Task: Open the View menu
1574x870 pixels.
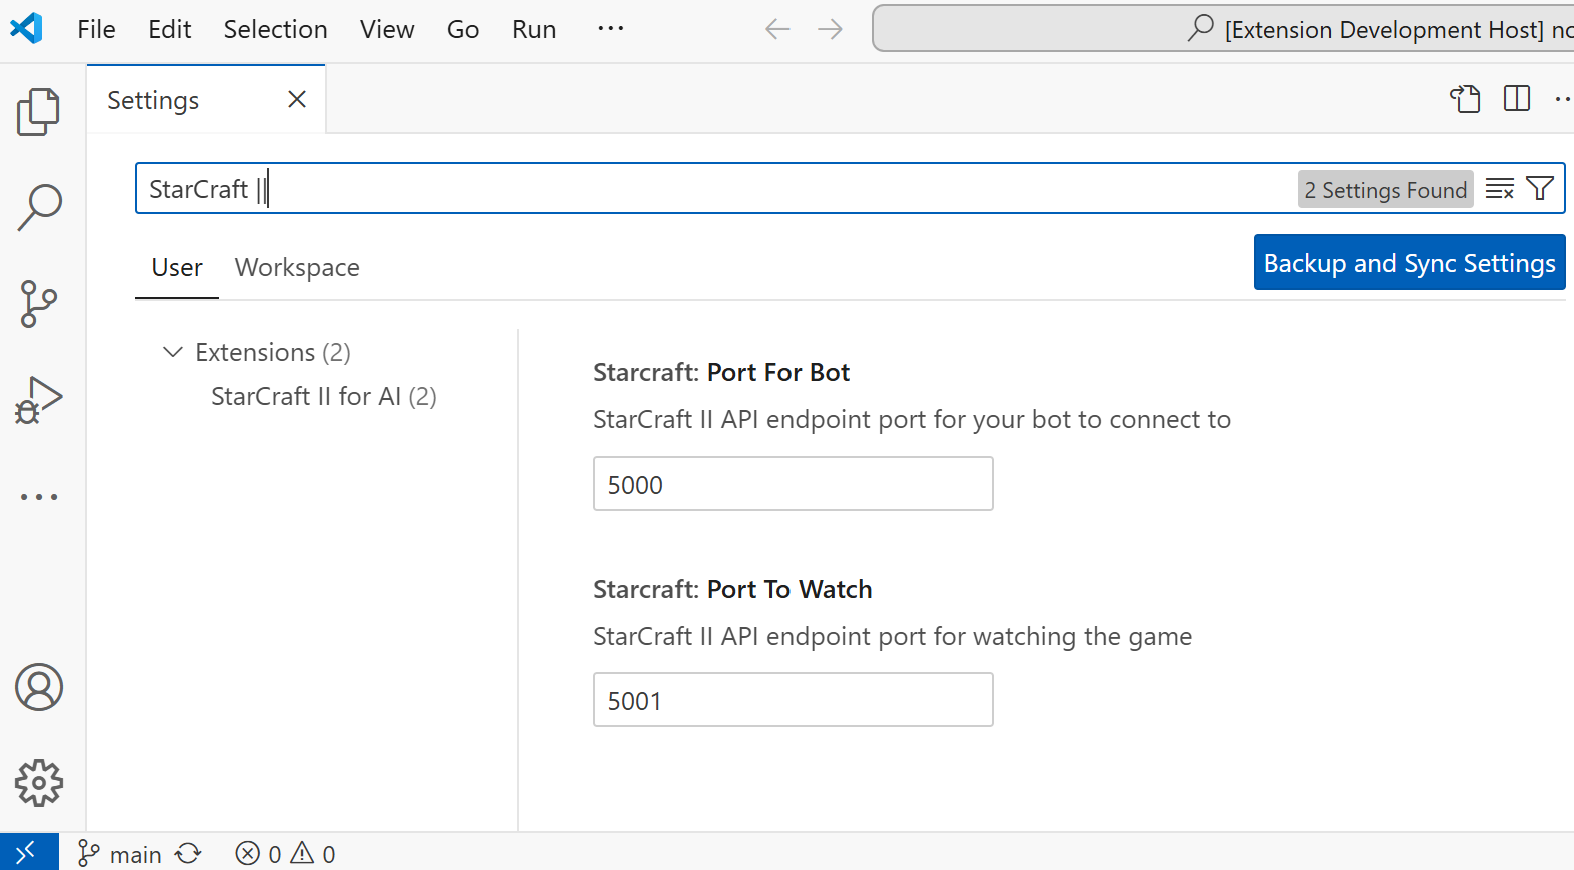Action: tap(388, 29)
